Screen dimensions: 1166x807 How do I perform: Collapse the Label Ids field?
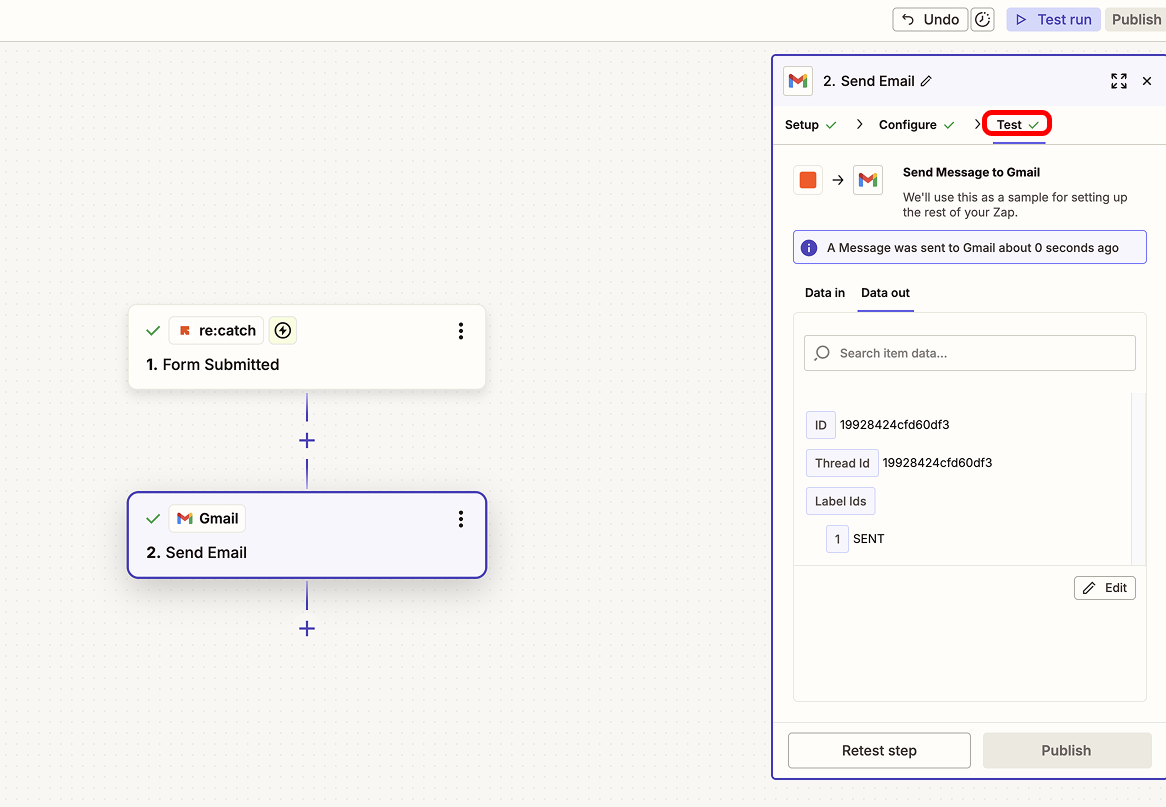[840, 501]
